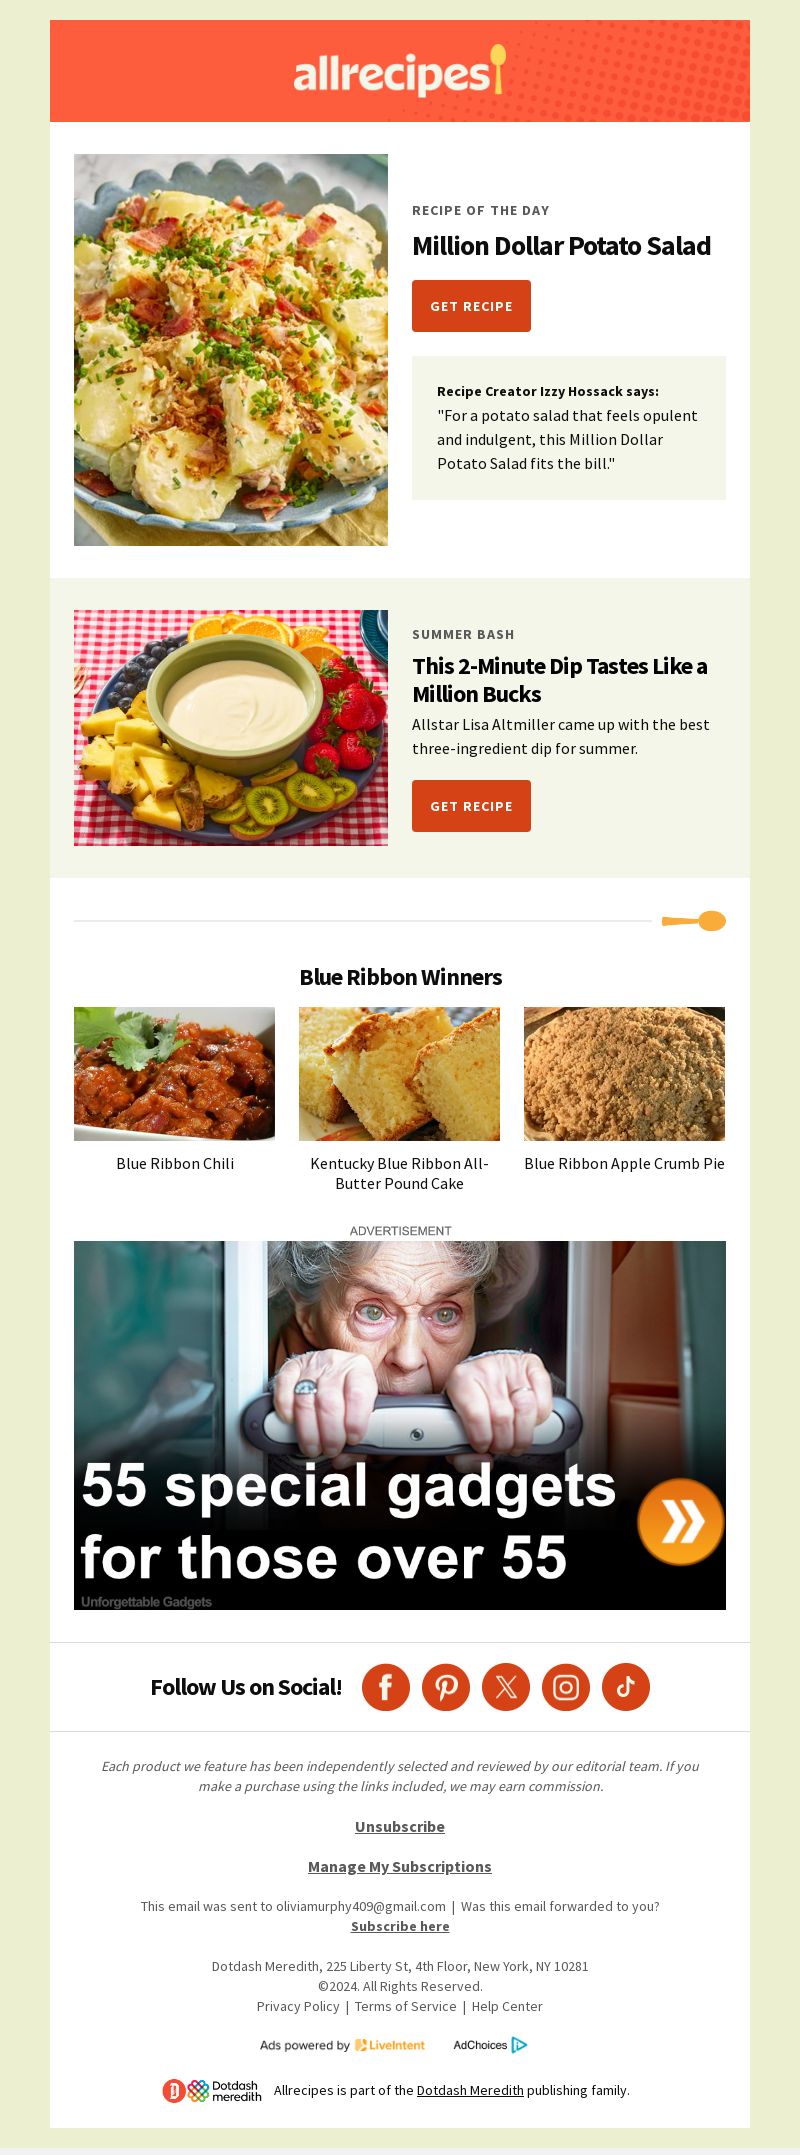
Task: Open the X (Twitter) social icon
Action: (506, 1687)
